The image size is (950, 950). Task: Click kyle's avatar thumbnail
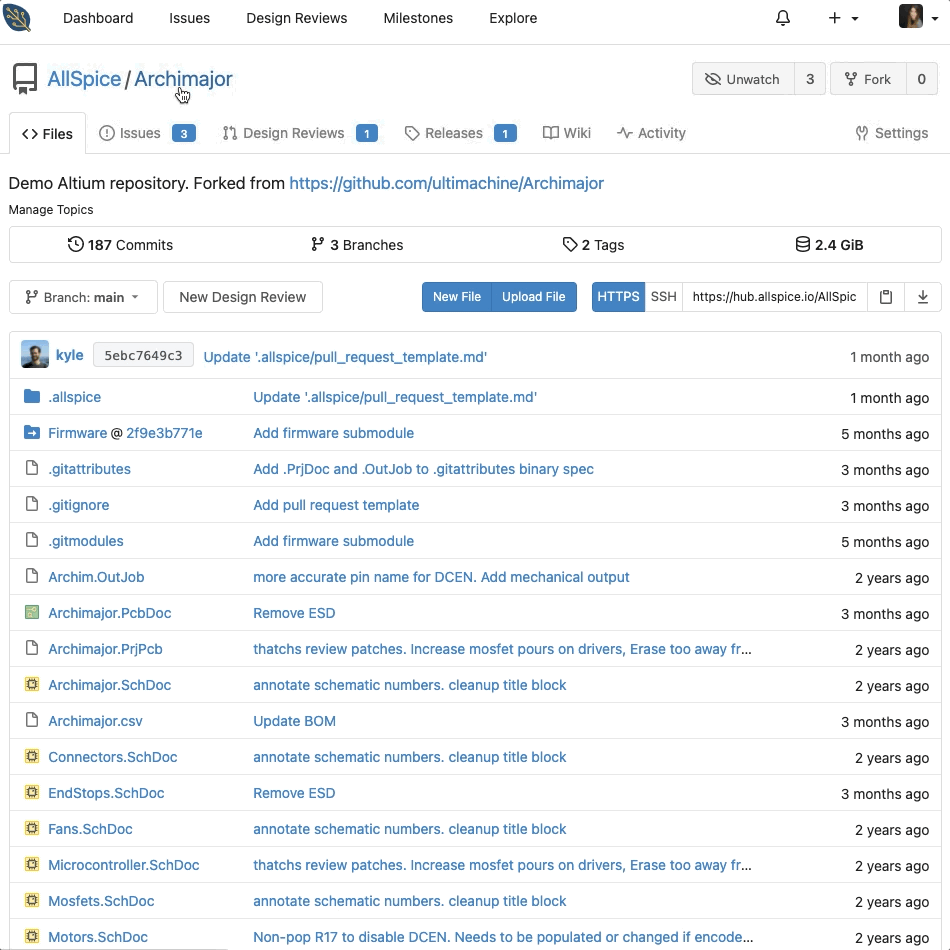pos(35,354)
